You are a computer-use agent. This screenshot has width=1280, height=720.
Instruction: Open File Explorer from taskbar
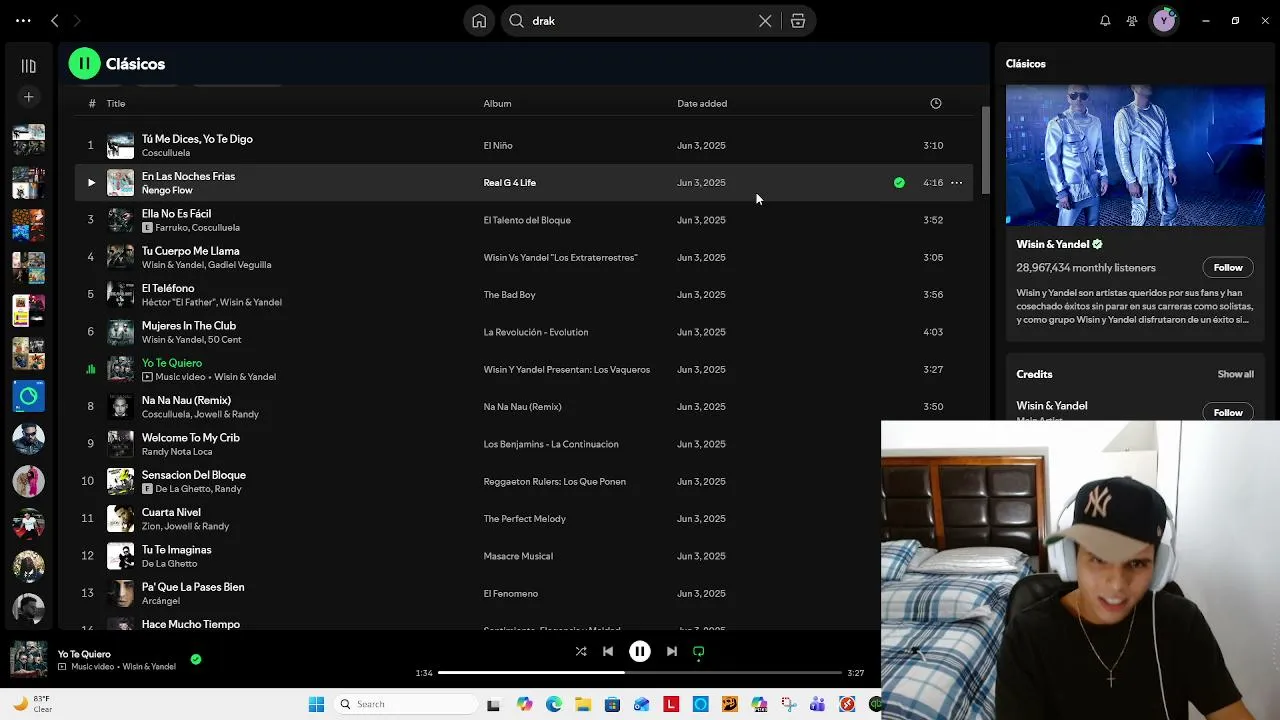pos(583,704)
